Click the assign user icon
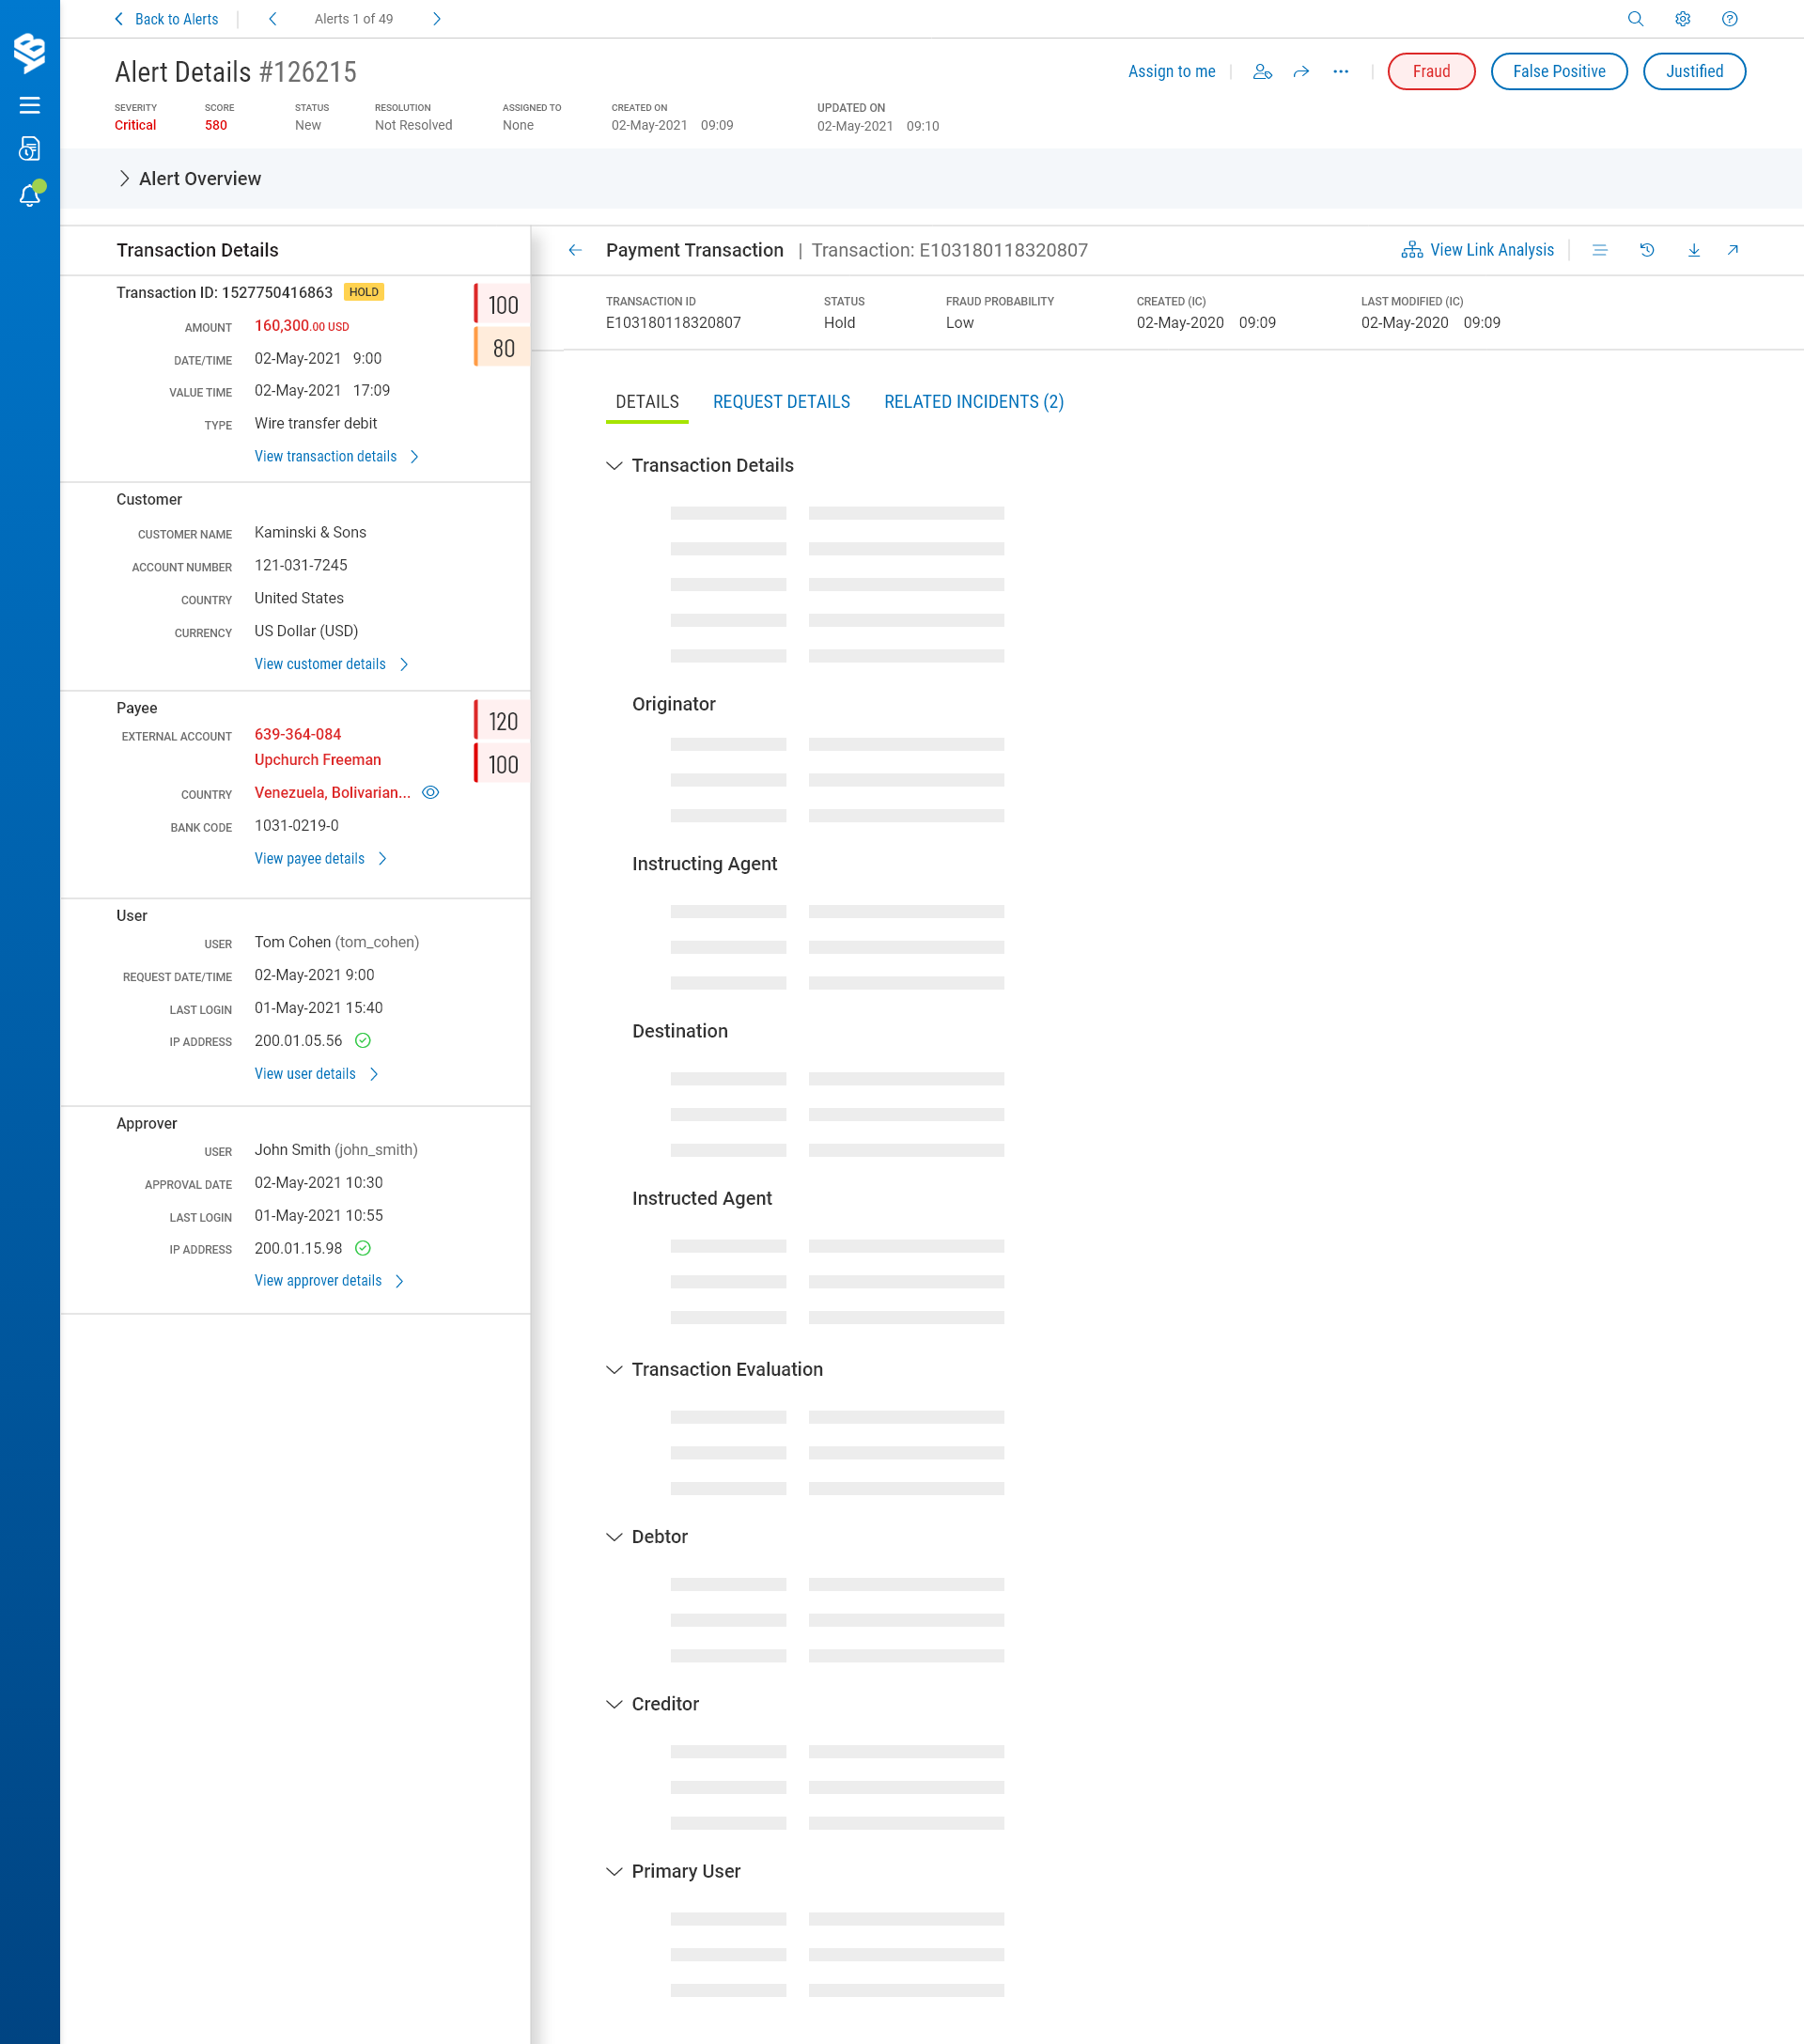Image resolution: width=1804 pixels, height=2044 pixels. tap(1262, 72)
